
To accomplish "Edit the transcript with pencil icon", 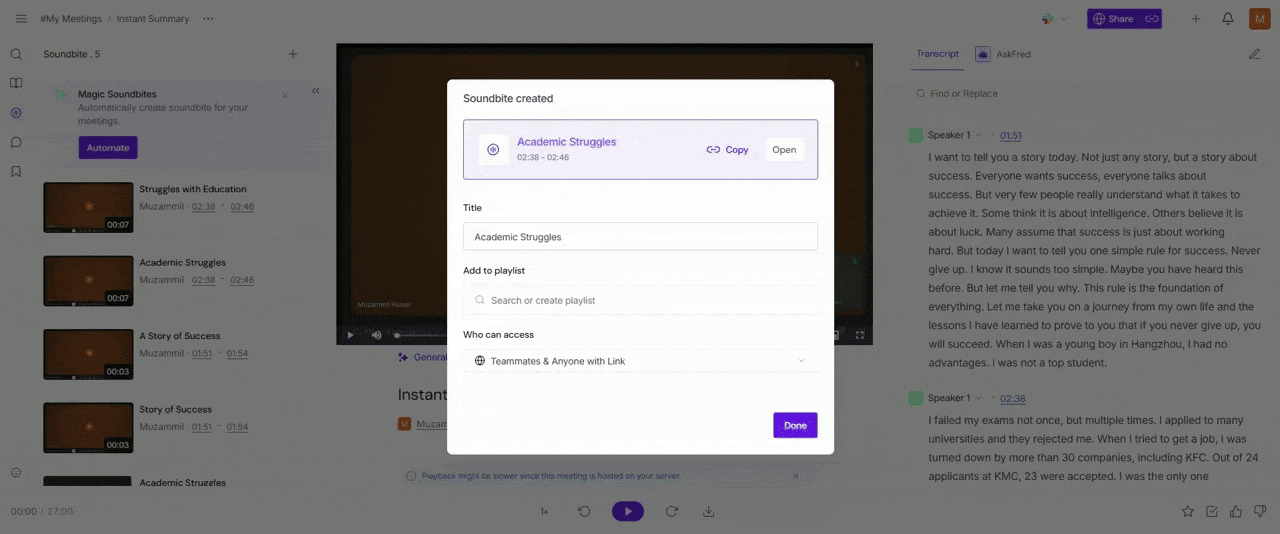I will 1255,54.
